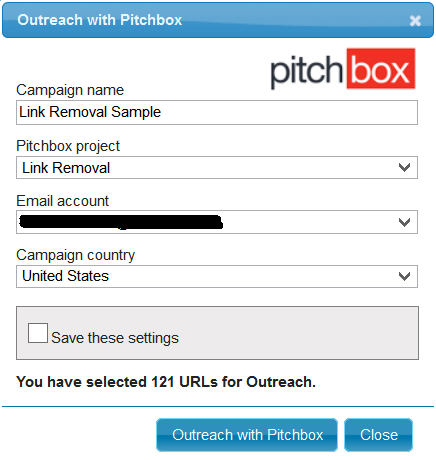436x460 pixels.
Task: Click the Email account label
Action: pyautogui.click(x=63, y=201)
